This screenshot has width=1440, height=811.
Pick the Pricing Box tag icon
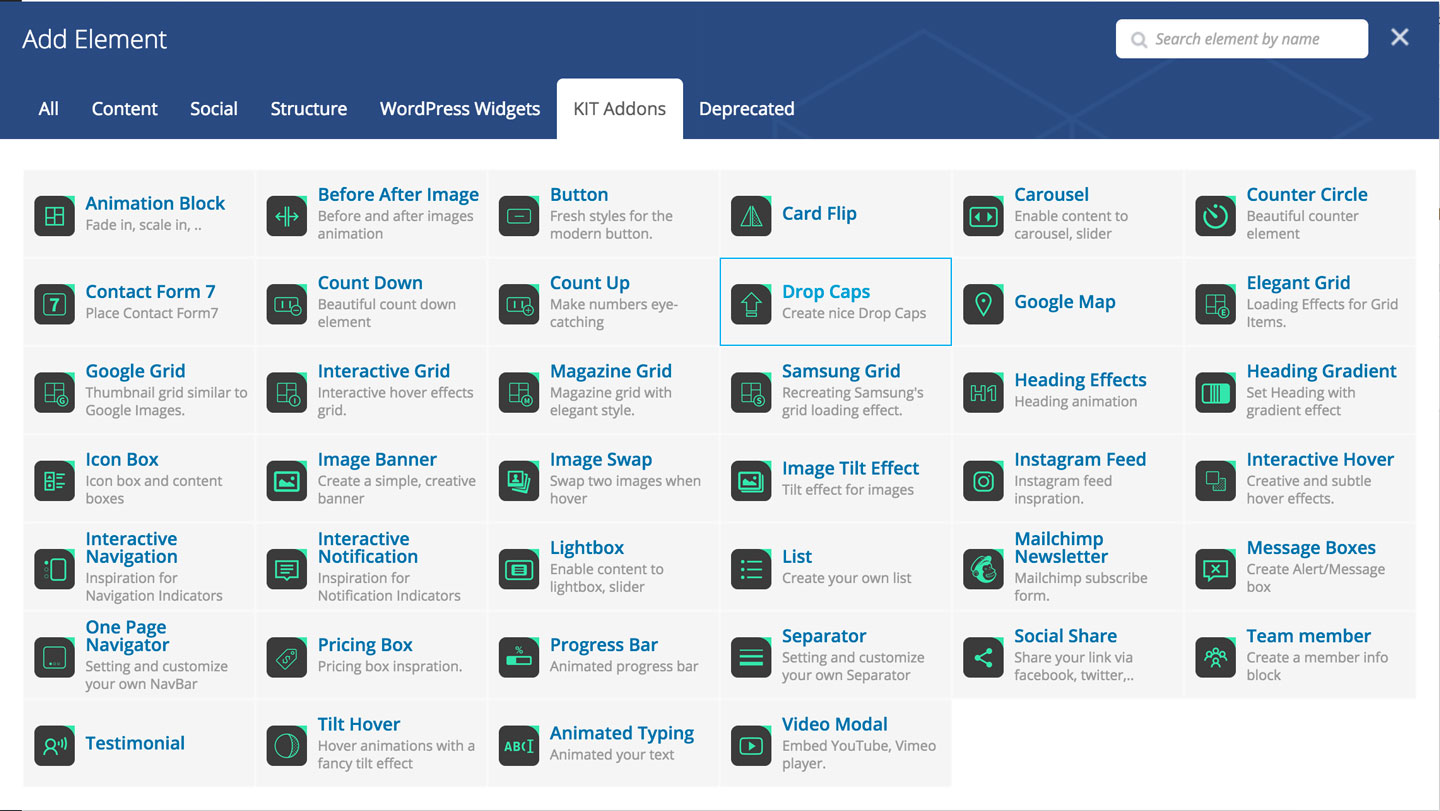coord(286,658)
